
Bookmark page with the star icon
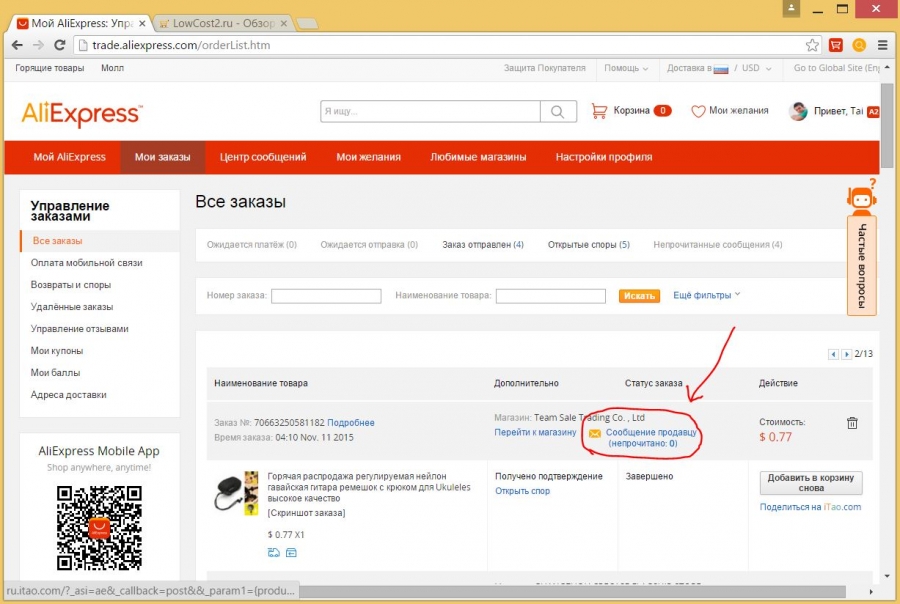[x=813, y=45]
